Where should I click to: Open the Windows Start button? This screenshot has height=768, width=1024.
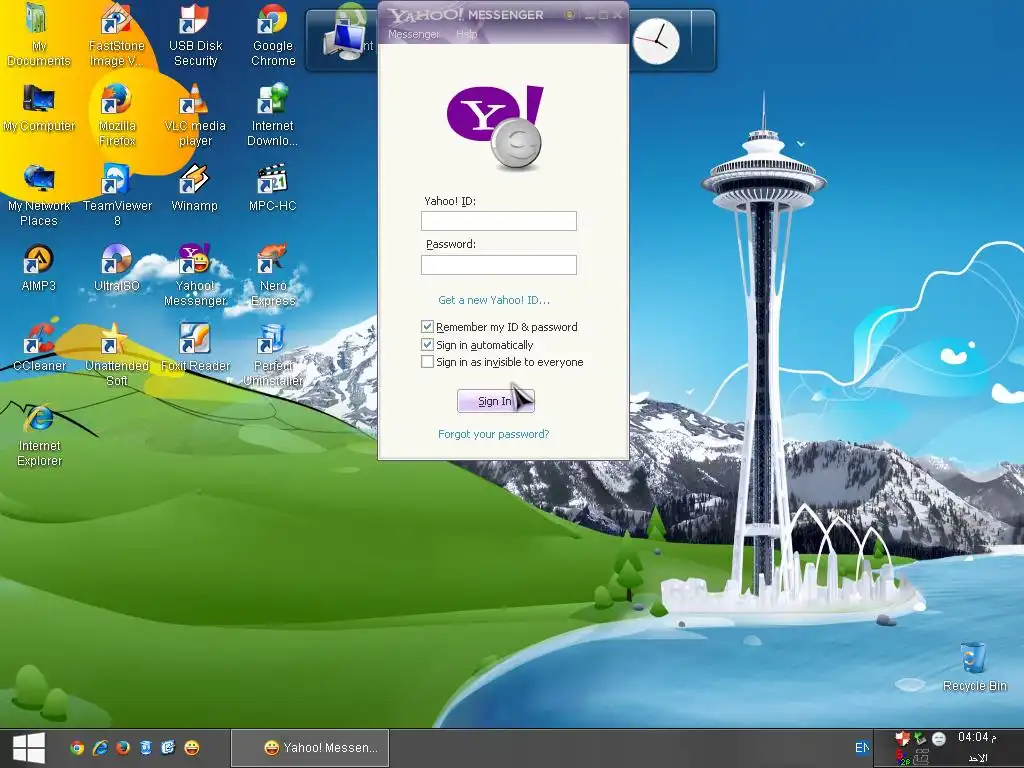coord(29,748)
